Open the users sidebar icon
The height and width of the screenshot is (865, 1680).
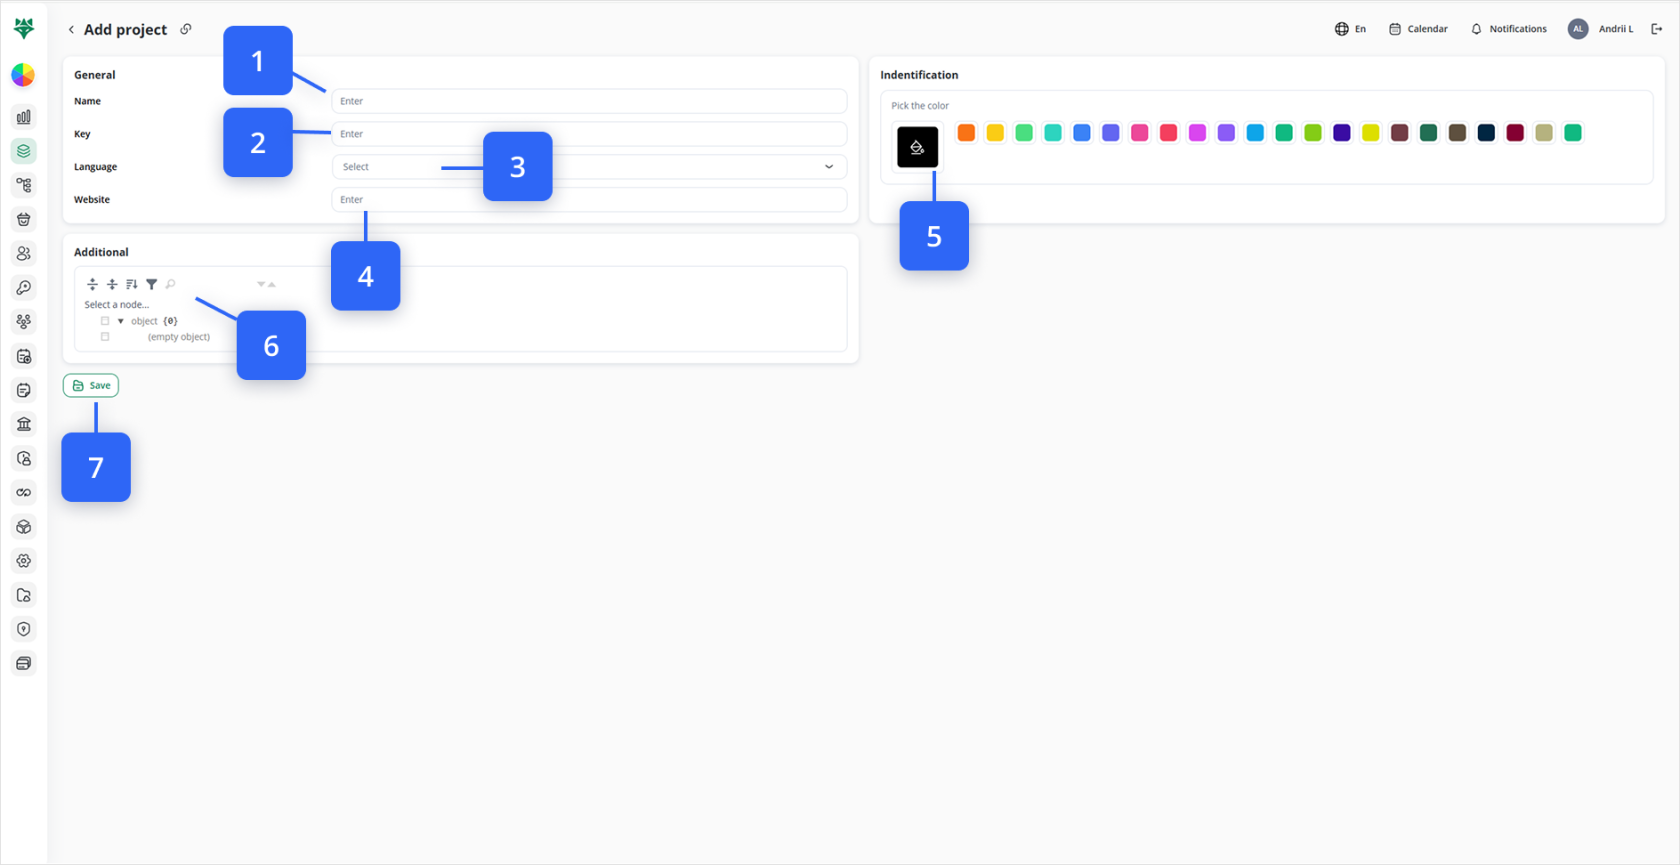(24, 253)
